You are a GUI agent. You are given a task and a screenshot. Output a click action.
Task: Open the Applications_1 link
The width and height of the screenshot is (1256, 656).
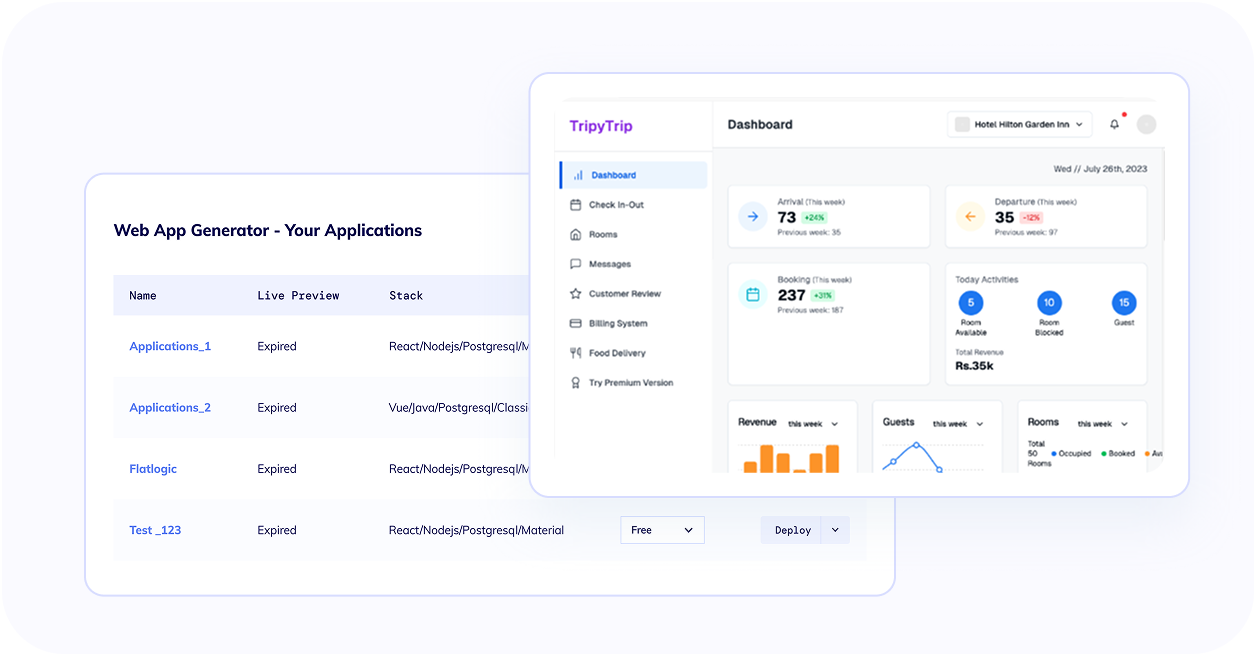coord(170,345)
